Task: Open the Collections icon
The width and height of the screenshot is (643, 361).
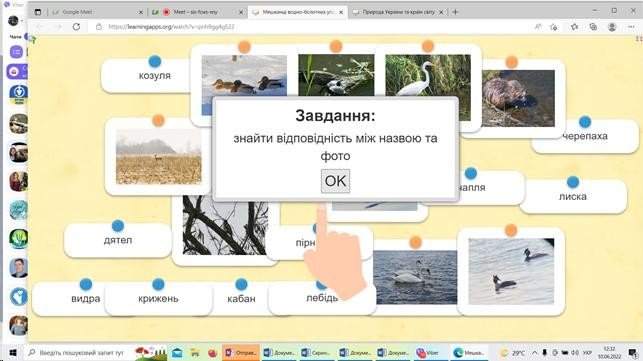Action: 593,27
